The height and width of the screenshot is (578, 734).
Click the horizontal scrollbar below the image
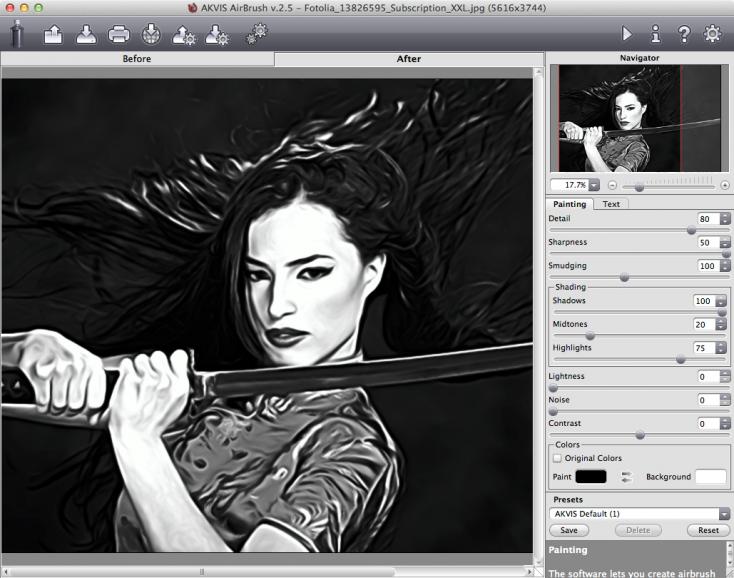pyautogui.click(x=267, y=571)
